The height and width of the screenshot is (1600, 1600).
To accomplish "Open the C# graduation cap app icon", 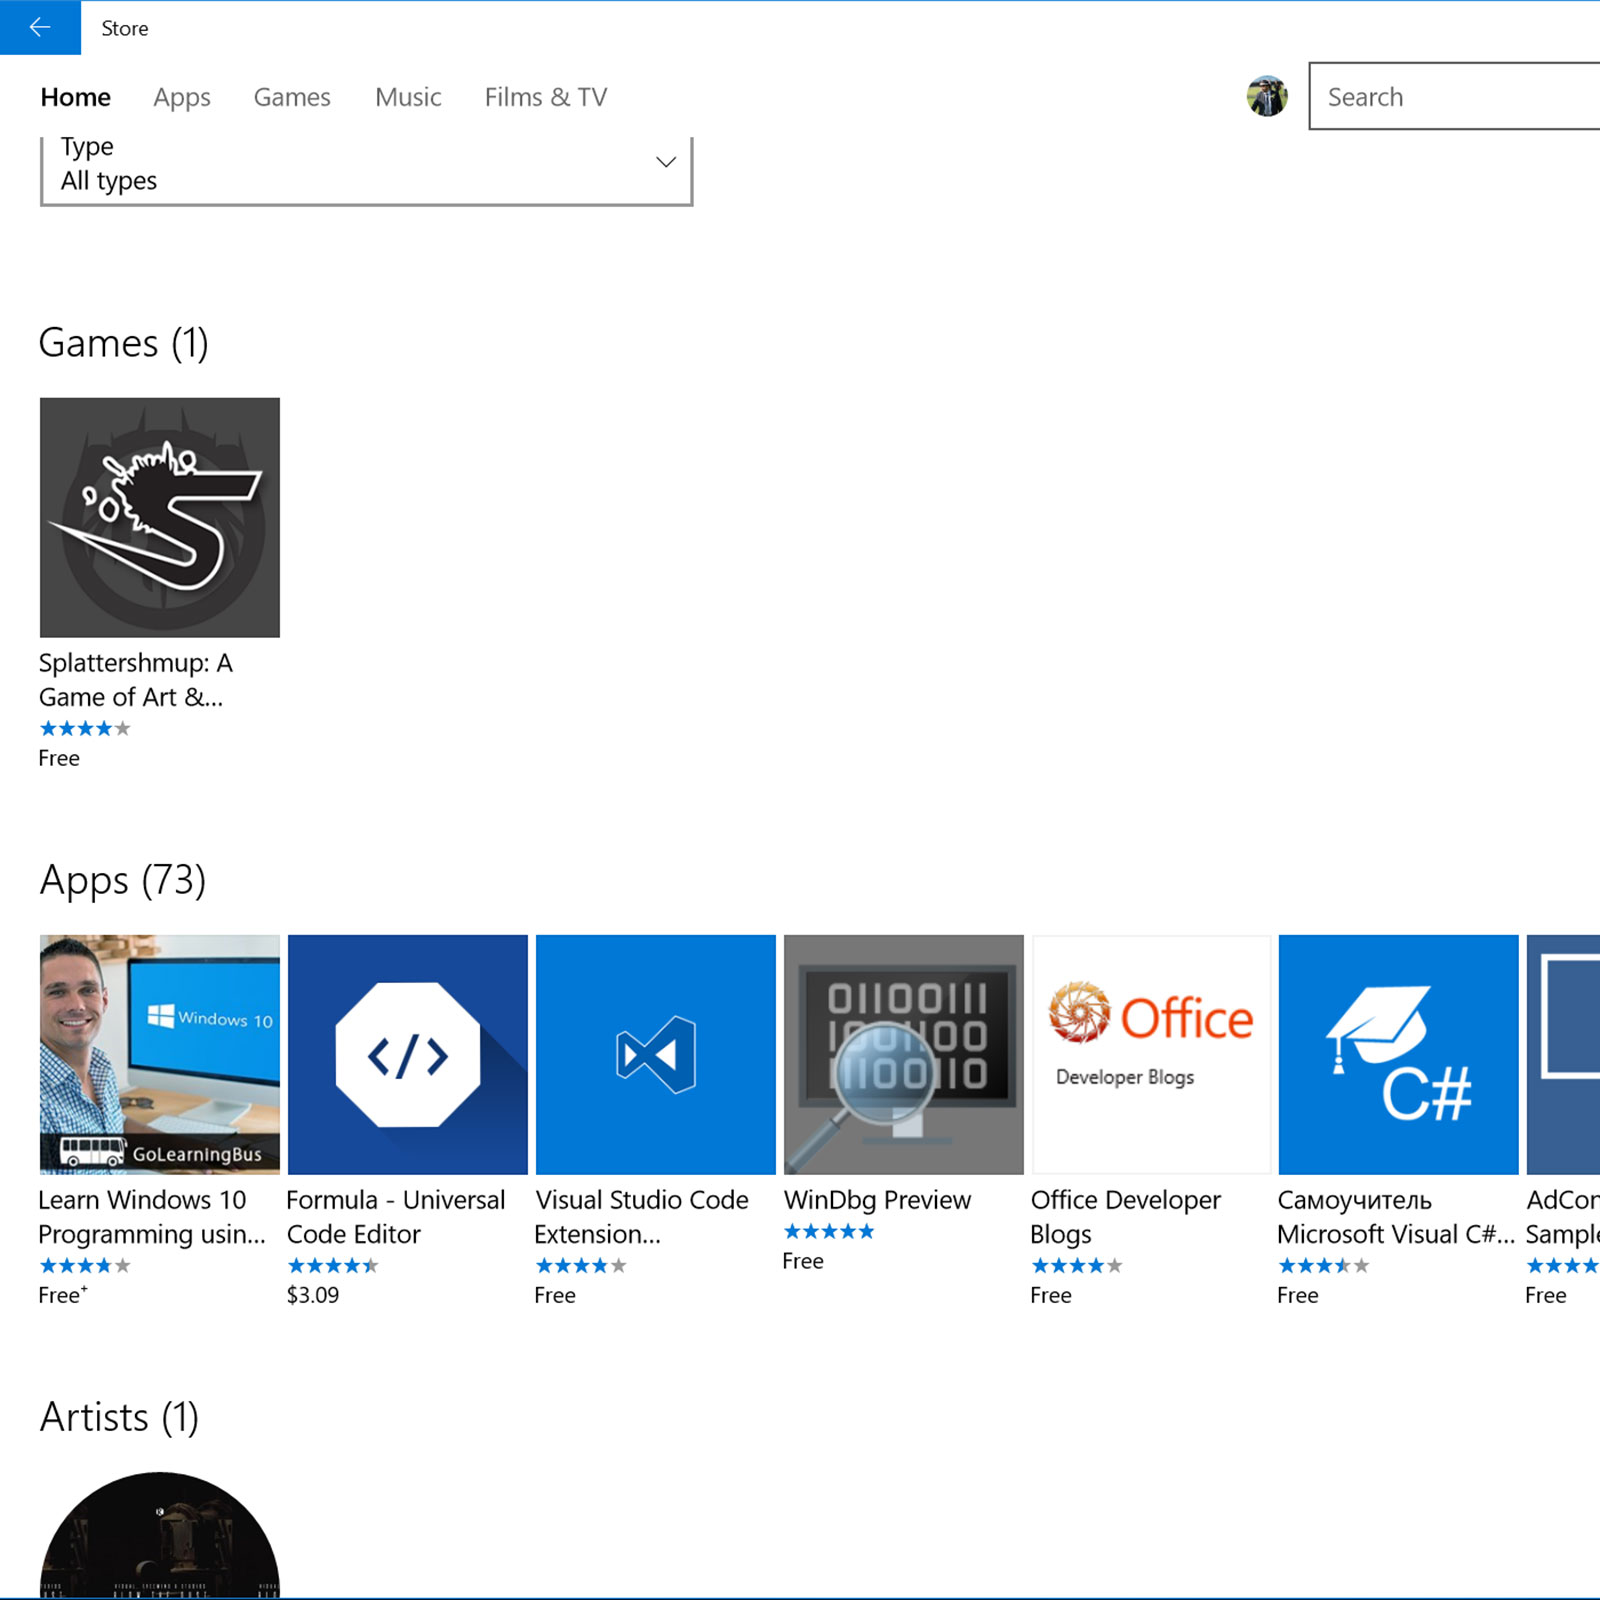I will (1398, 1054).
